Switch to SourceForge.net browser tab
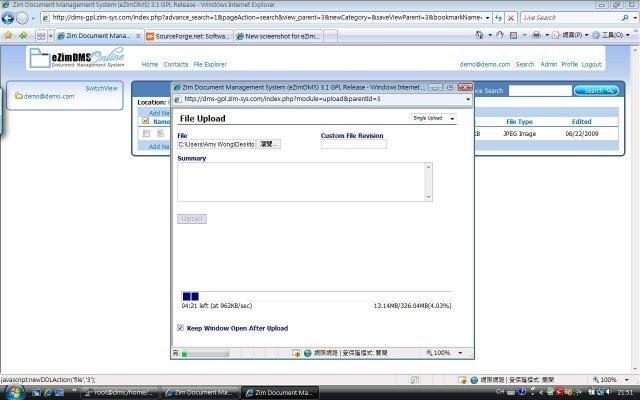The image size is (640, 400). [189, 36]
